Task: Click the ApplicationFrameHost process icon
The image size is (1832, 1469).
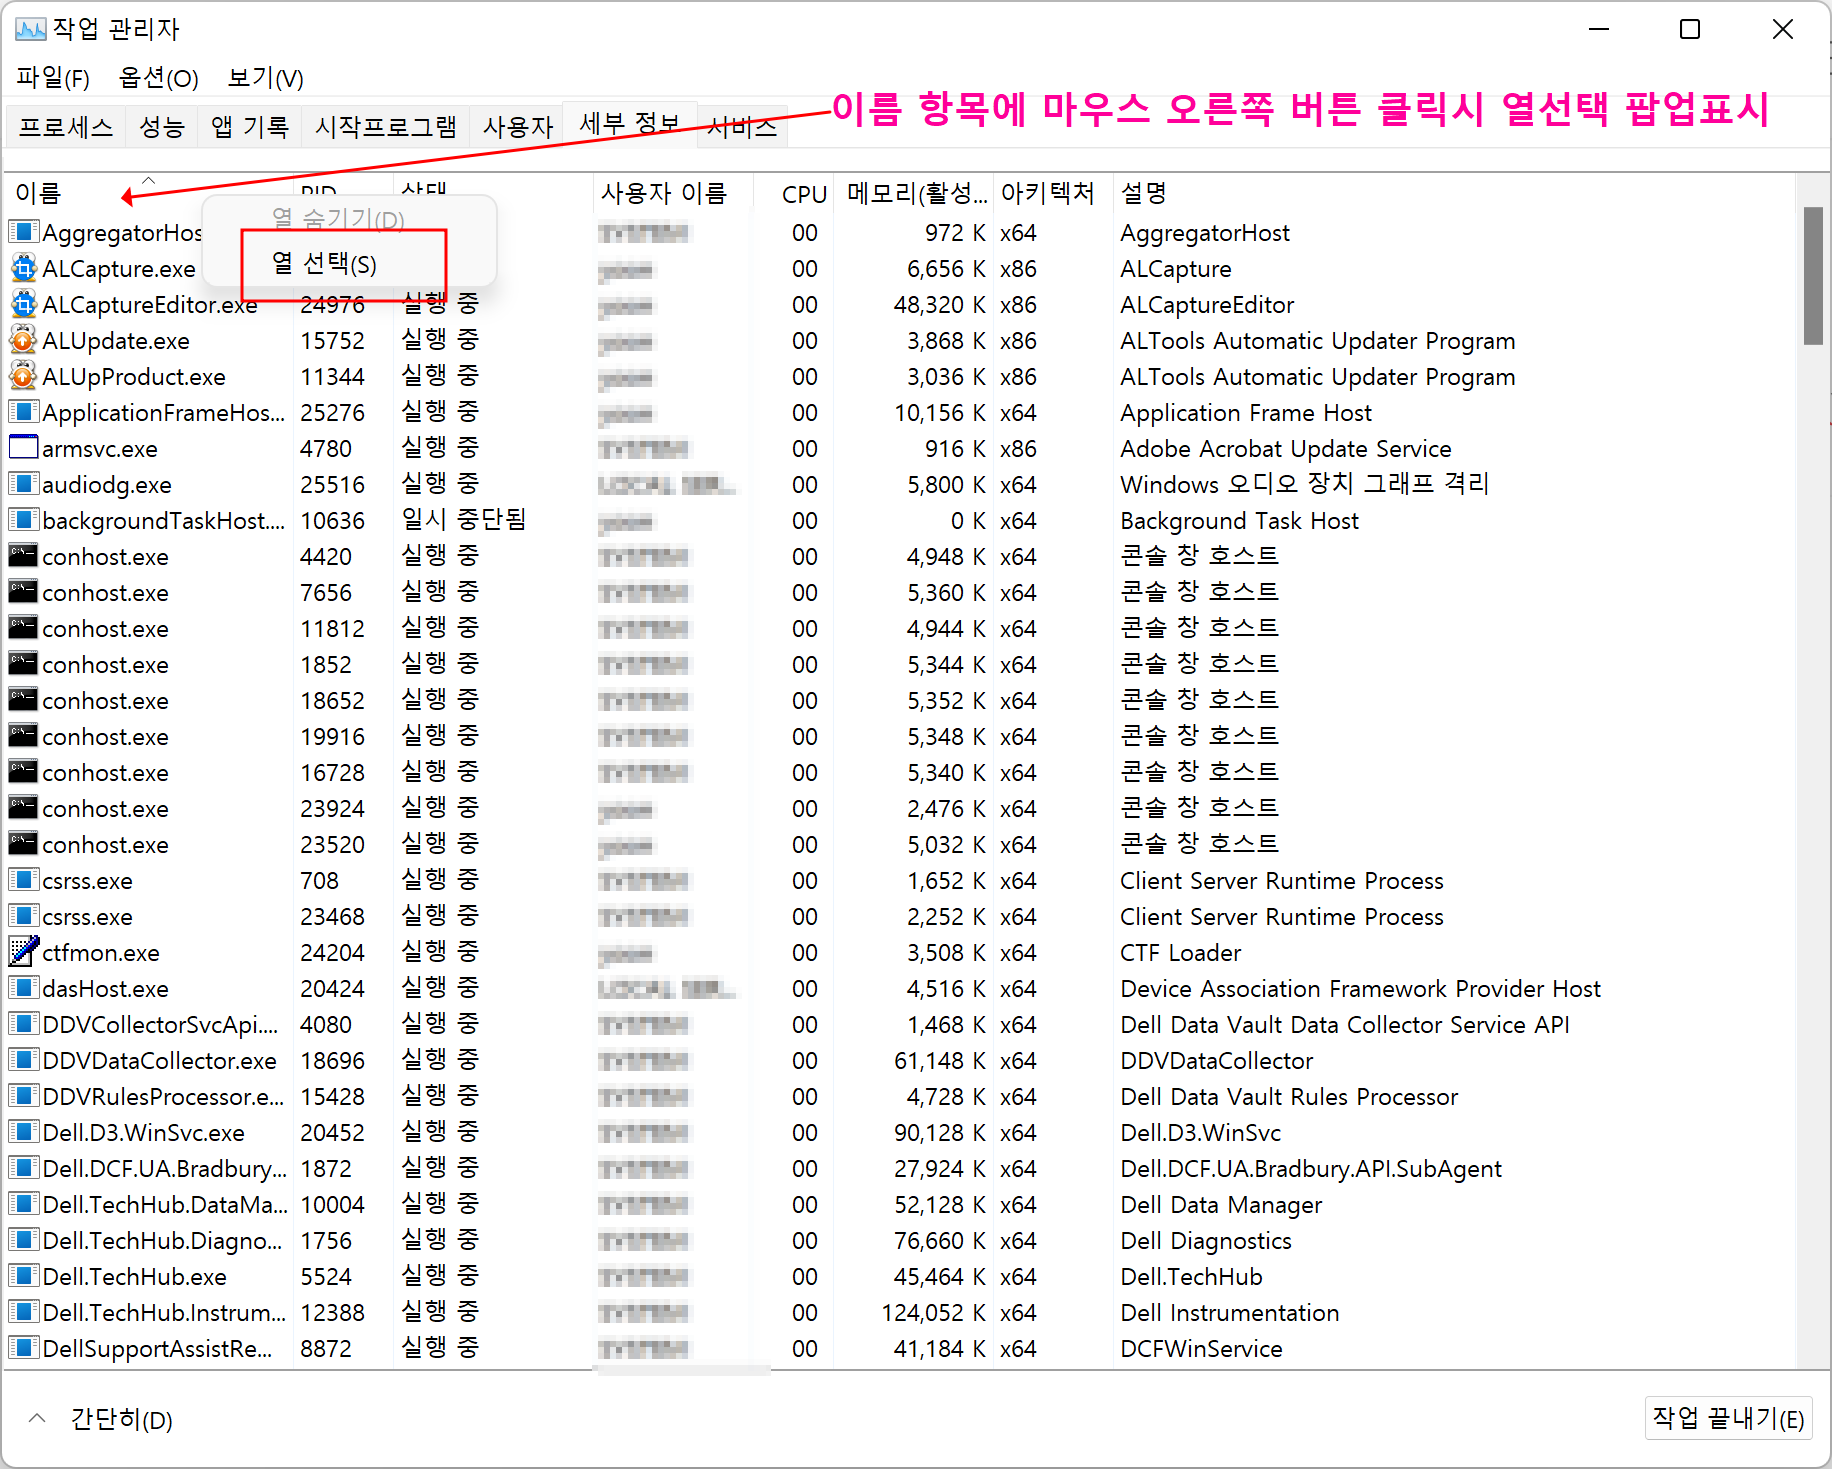Action: (x=23, y=412)
